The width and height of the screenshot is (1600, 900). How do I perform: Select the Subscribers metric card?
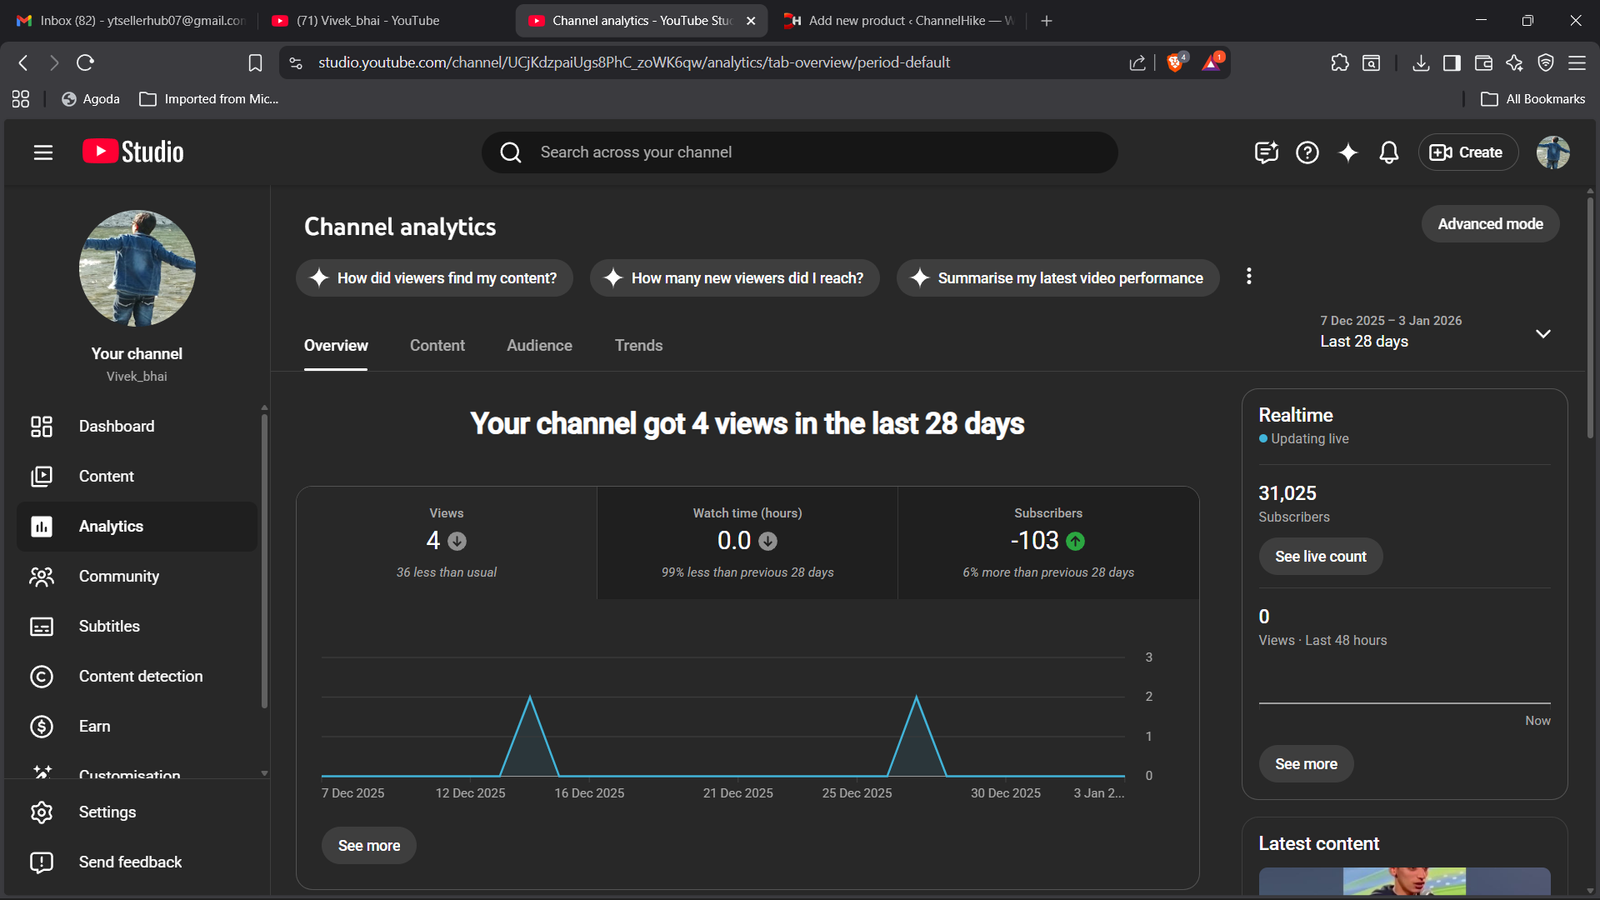[x=1047, y=543]
